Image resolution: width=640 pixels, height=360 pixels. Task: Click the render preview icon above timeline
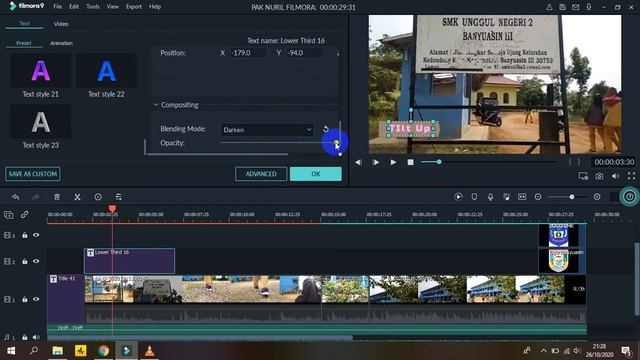(x=458, y=197)
